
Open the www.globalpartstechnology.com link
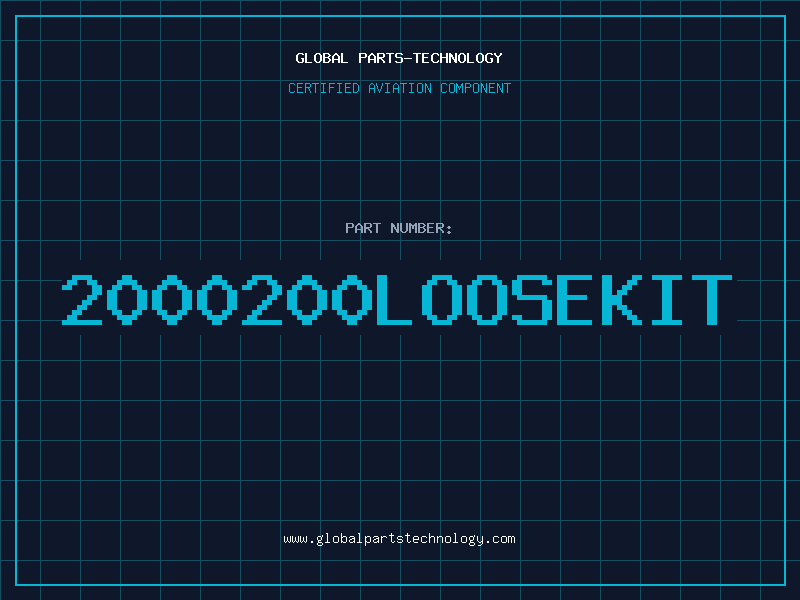pyautogui.click(x=399, y=539)
